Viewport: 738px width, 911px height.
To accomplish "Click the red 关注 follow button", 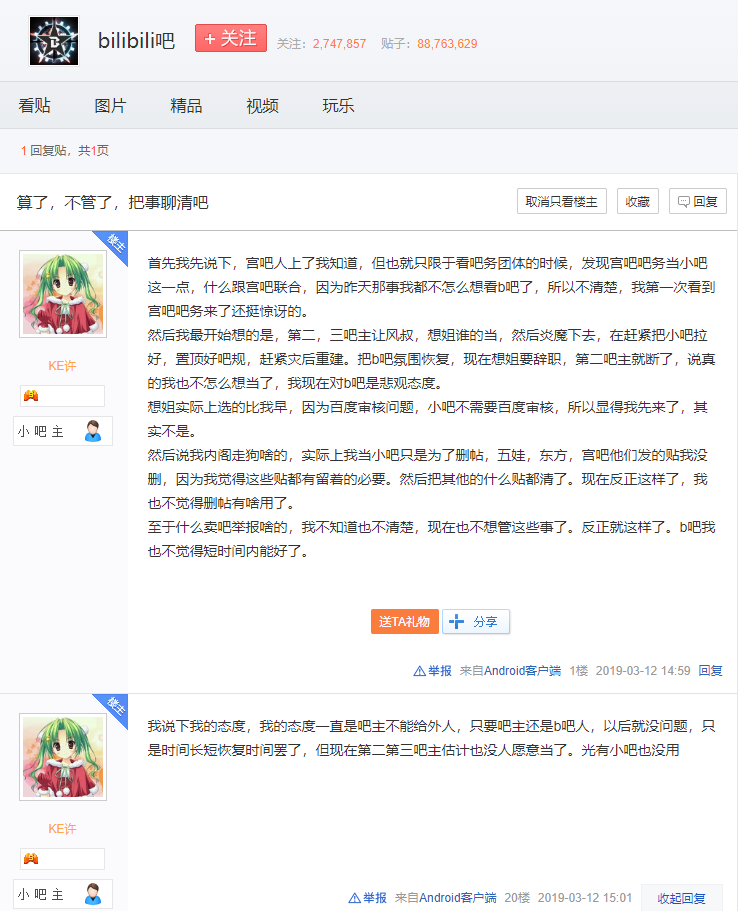I will (230, 39).
